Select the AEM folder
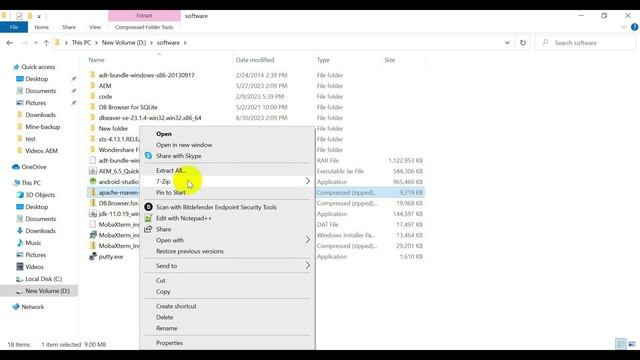Screen dimensions: 640x360 tap(105, 86)
